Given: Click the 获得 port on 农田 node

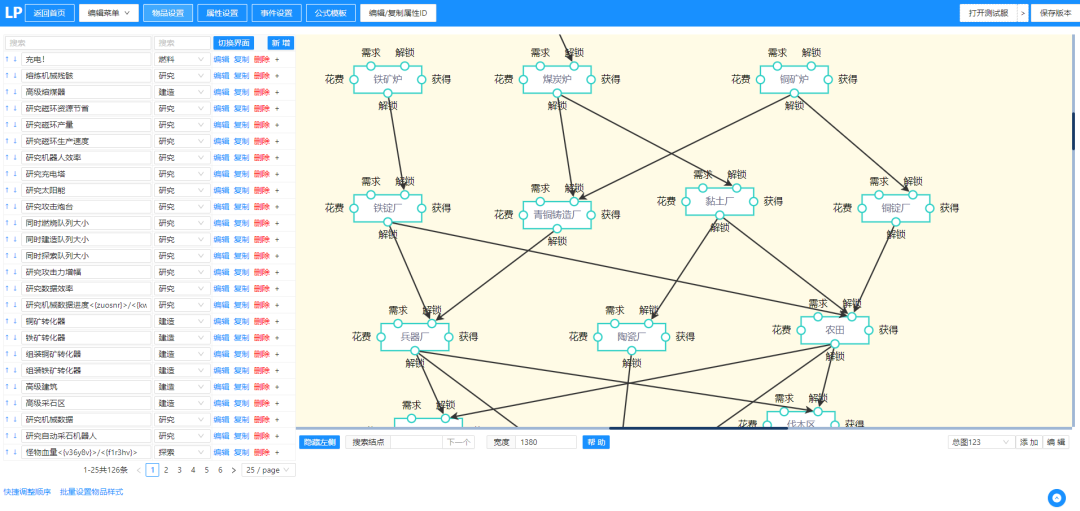Looking at the screenshot, I should point(869,331).
